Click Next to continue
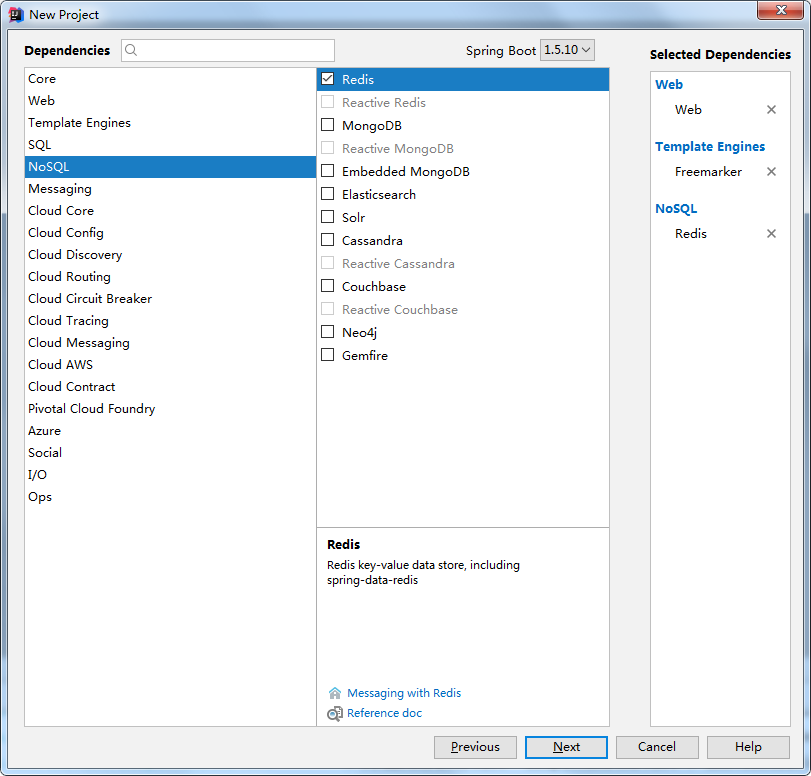This screenshot has height=776, width=811. [566, 747]
